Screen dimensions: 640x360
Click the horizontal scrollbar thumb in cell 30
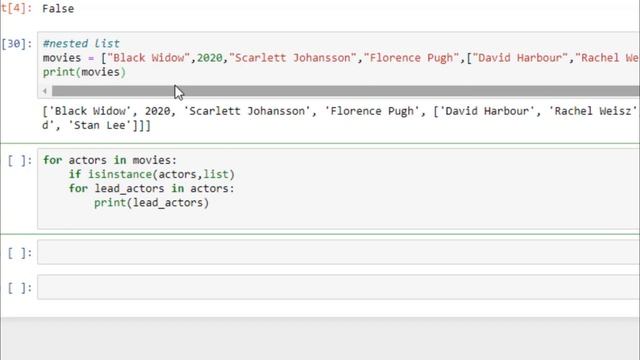[x=346, y=91]
